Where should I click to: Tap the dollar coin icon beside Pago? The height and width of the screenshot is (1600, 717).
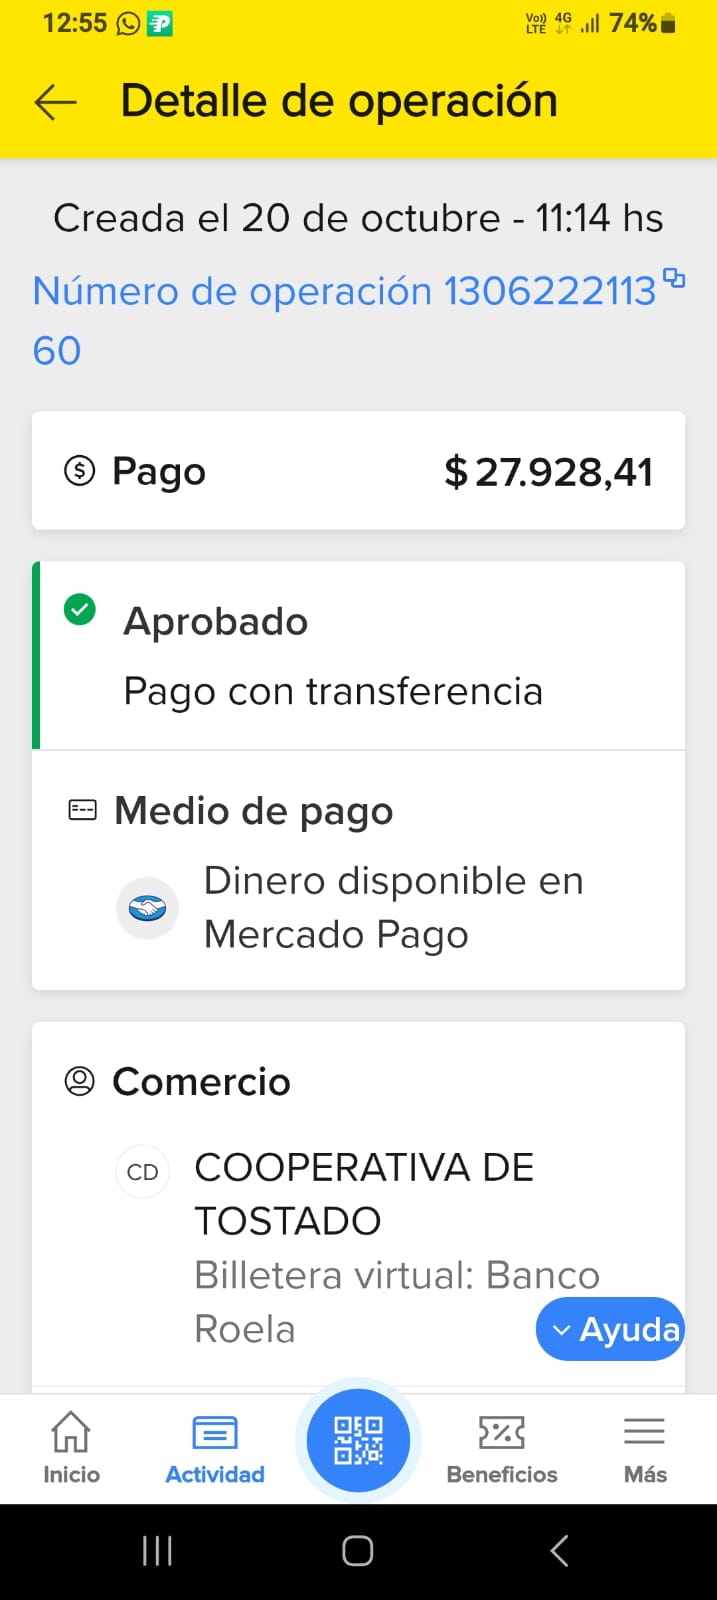80,470
